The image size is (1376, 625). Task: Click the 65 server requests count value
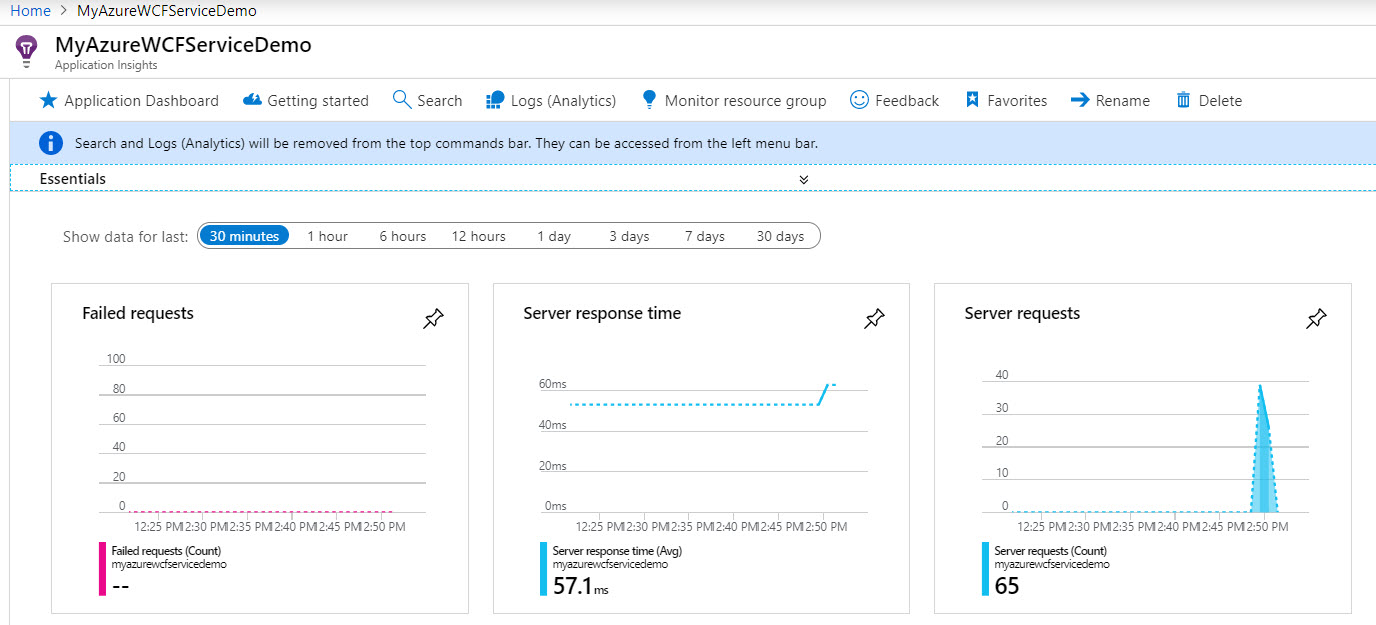pos(1007,586)
